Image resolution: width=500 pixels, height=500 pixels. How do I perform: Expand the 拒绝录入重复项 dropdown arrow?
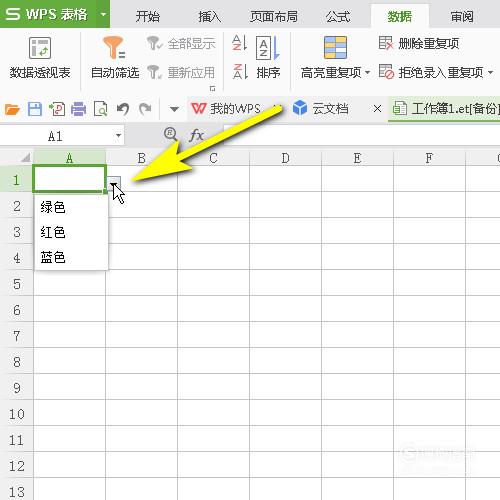coord(490,72)
